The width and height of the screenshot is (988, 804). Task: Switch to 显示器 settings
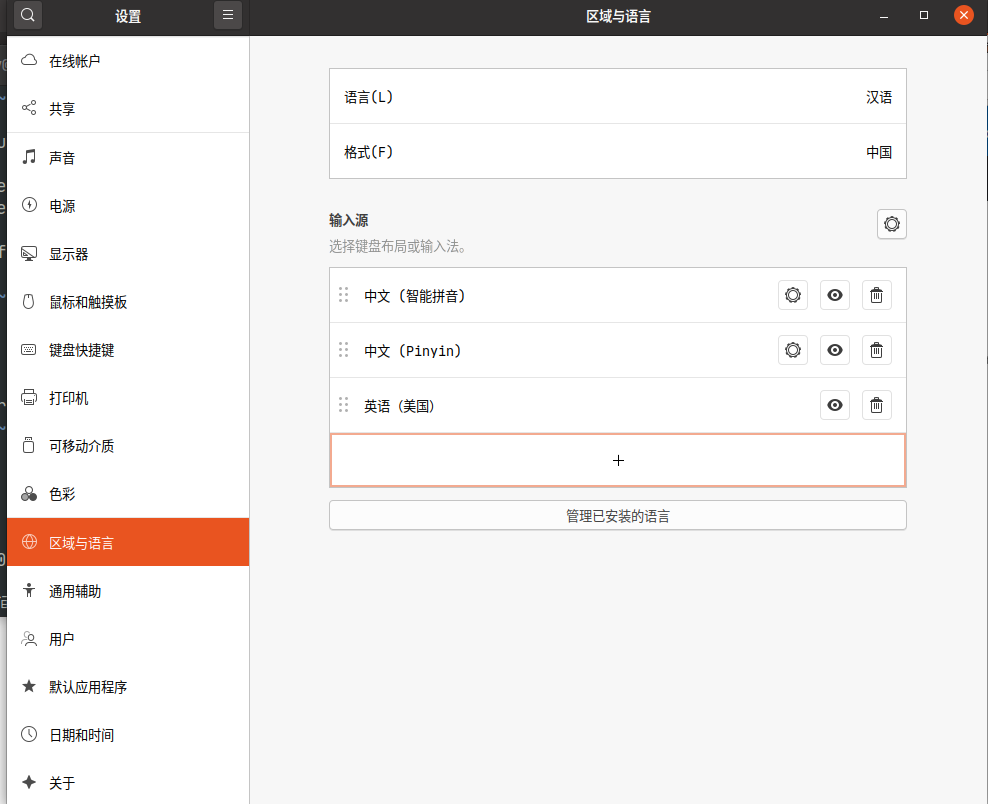click(x=128, y=254)
